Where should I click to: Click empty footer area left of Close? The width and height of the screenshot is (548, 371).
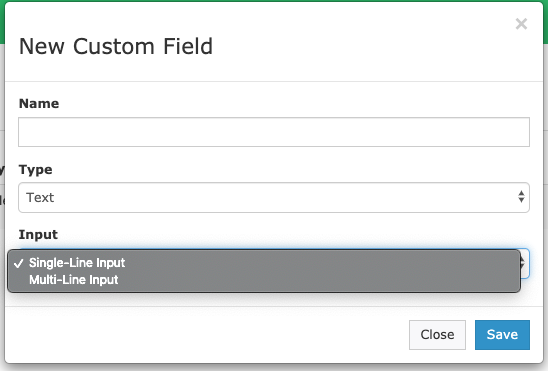coord(210,335)
